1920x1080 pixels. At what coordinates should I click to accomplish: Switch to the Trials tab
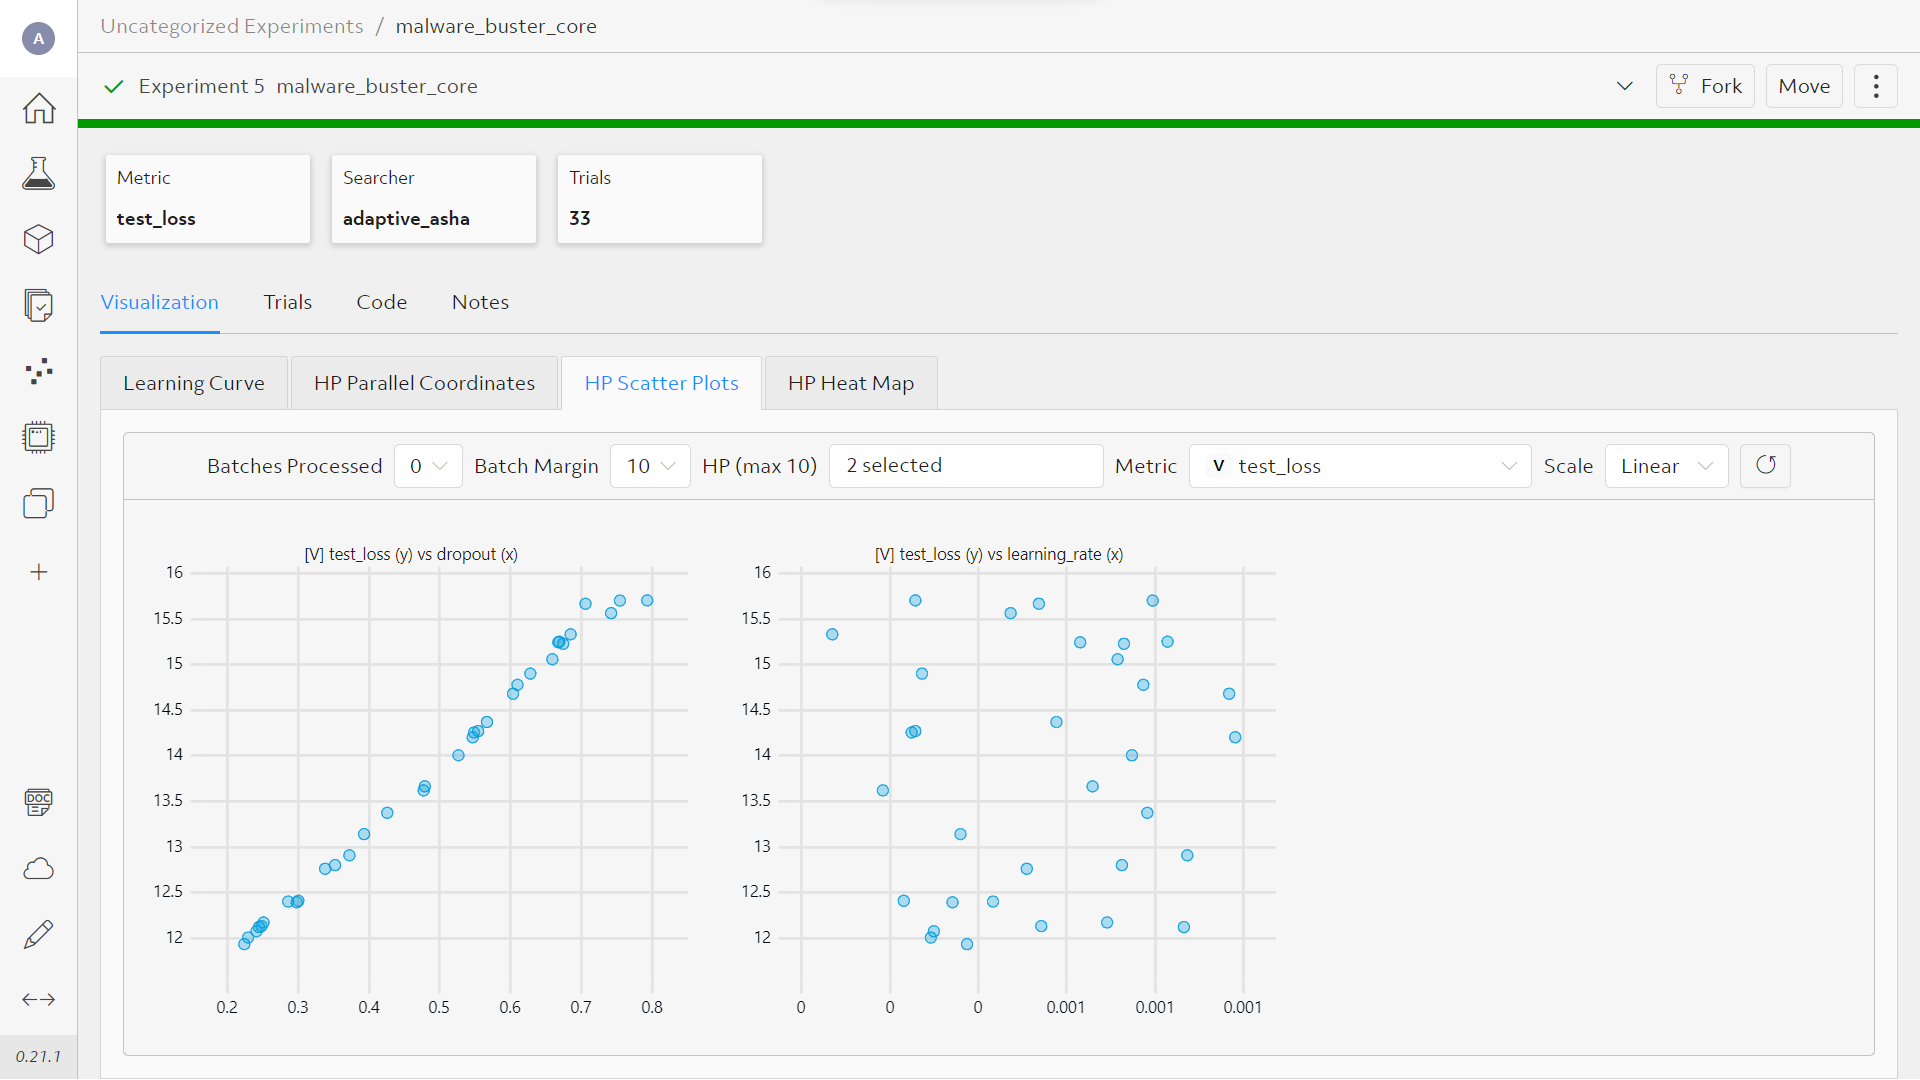point(288,302)
